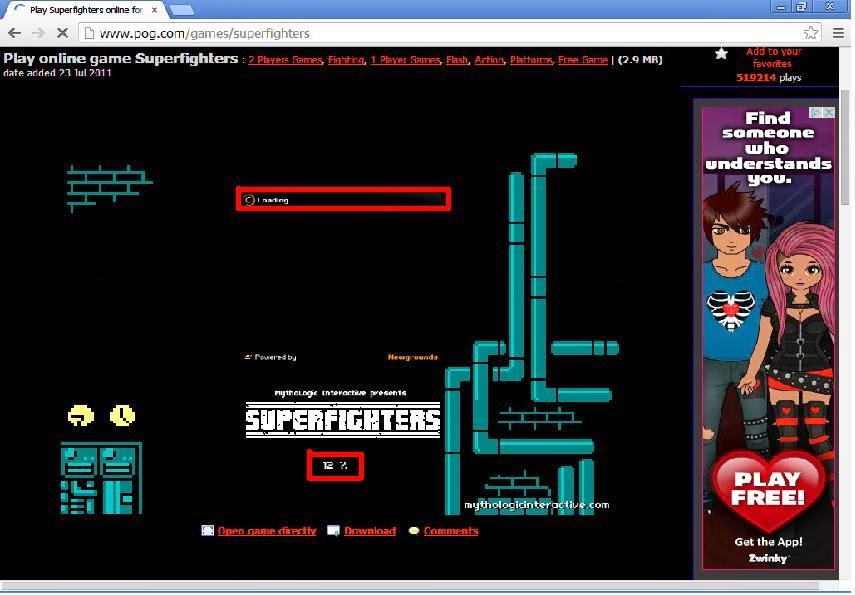The width and height of the screenshot is (855, 595).
Task: Click the Get the App! text in the ad
Action: (x=768, y=542)
